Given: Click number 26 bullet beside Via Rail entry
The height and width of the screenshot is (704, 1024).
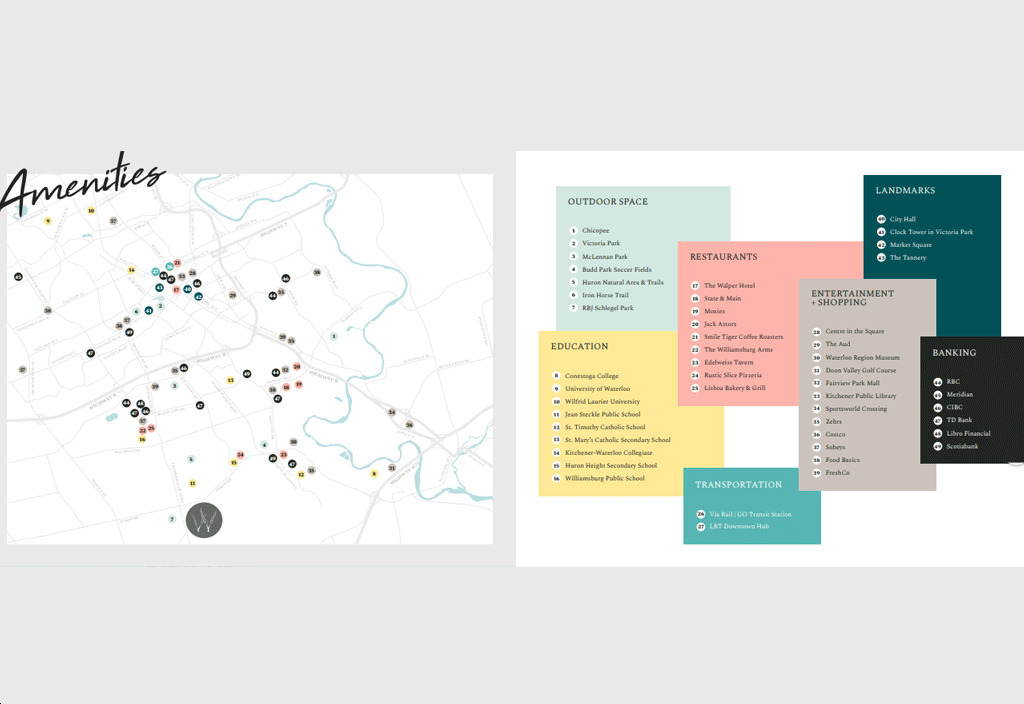Looking at the screenshot, I should click(x=701, y=514).
